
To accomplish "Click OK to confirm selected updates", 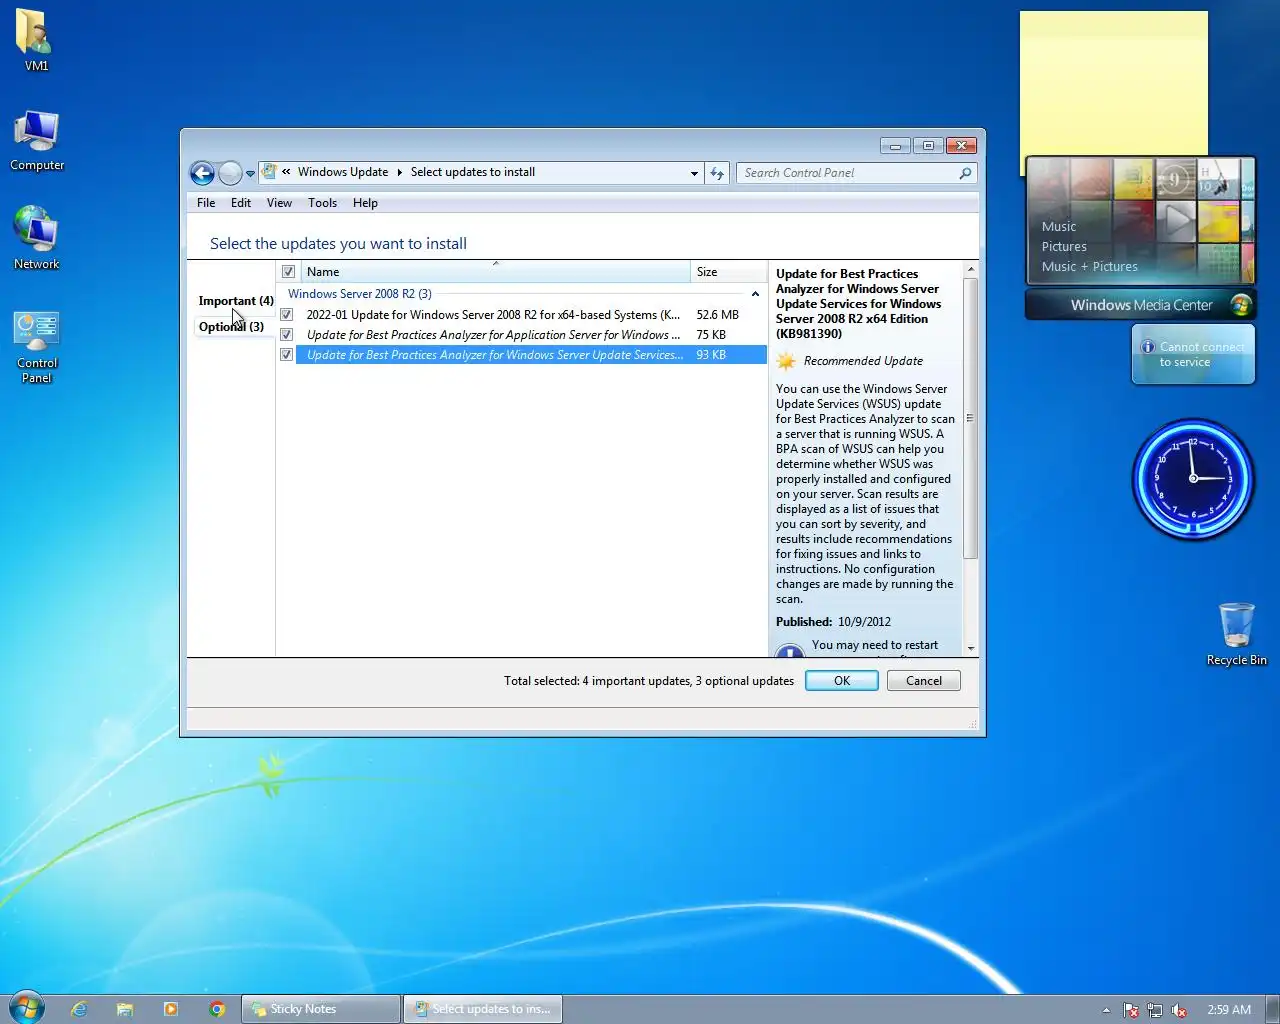I will 842,681.
